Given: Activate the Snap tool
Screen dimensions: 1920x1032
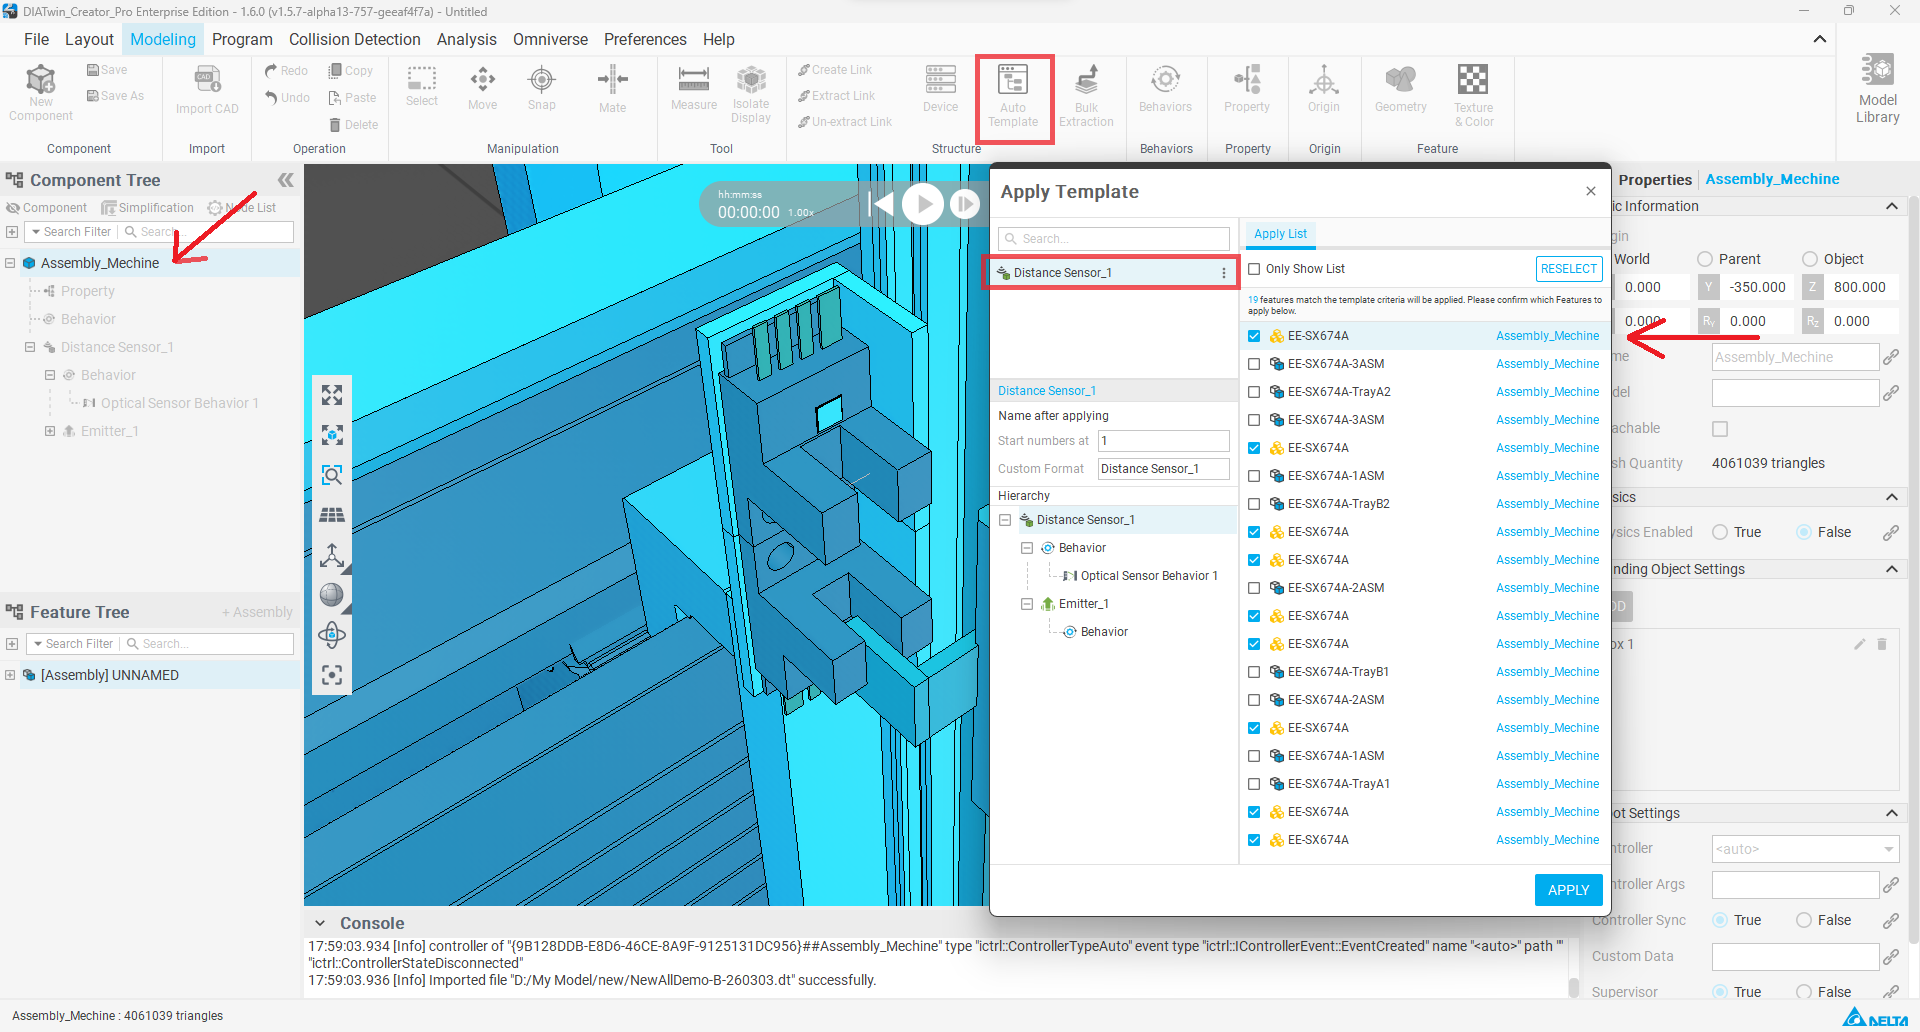Looking at the screenshot, I should (541, 88).
